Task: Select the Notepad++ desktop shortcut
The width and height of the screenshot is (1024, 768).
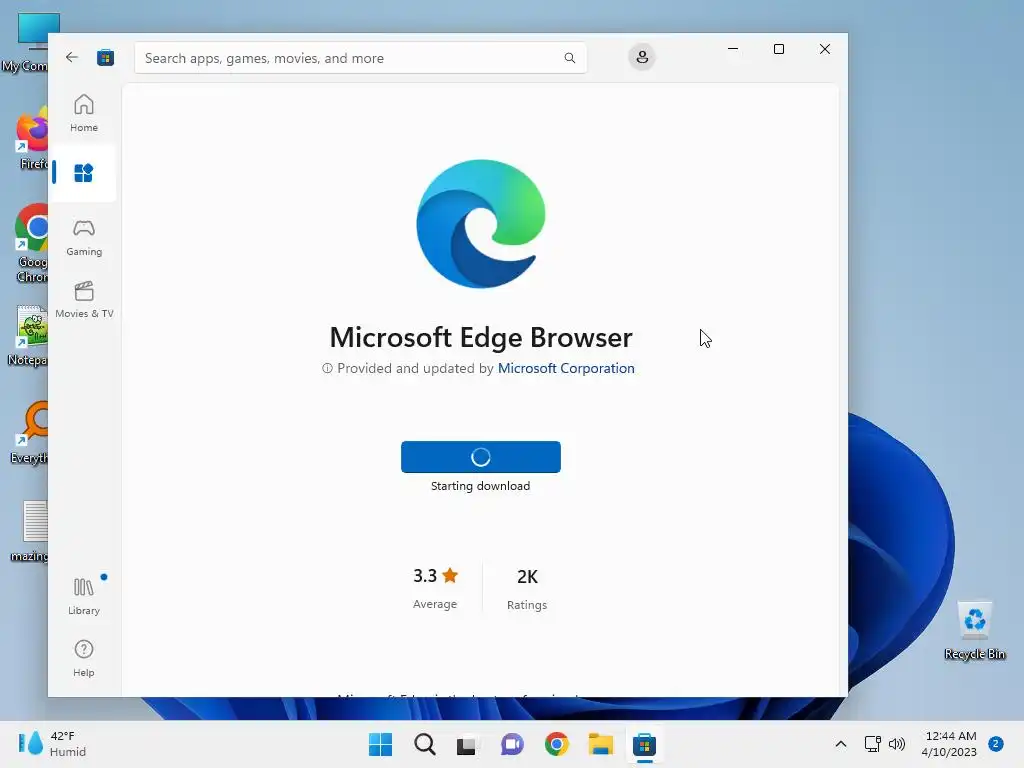Action: (x=27, y=336)
